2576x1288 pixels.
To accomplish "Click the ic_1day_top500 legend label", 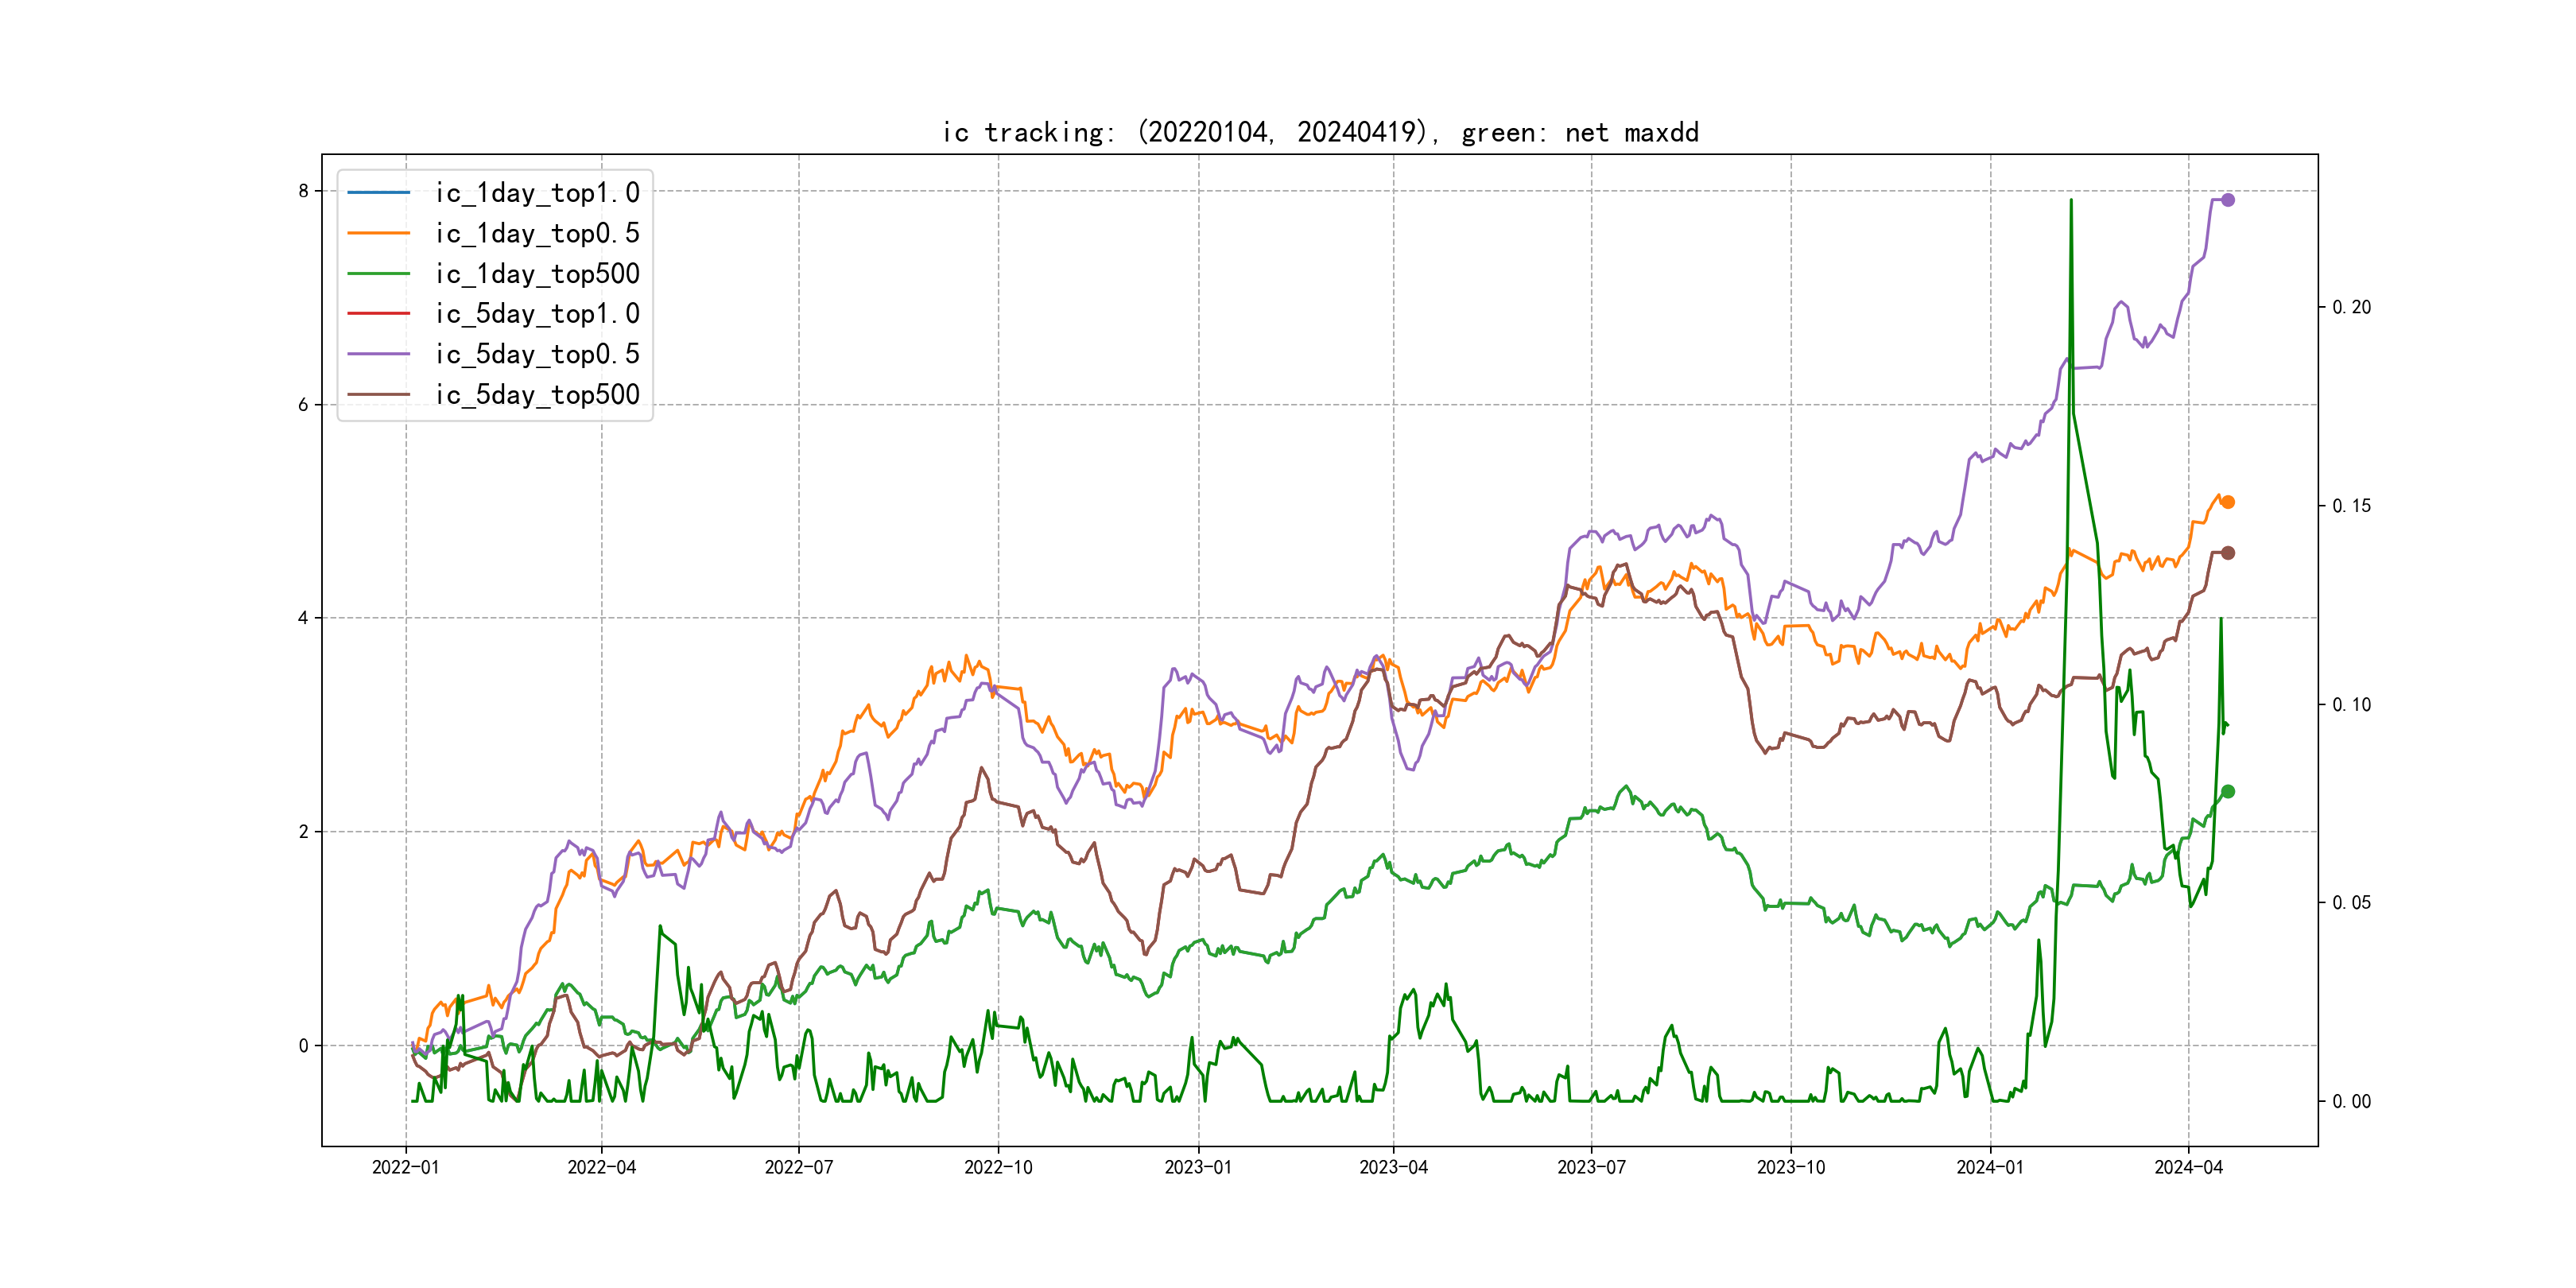I will coord(537,273).
